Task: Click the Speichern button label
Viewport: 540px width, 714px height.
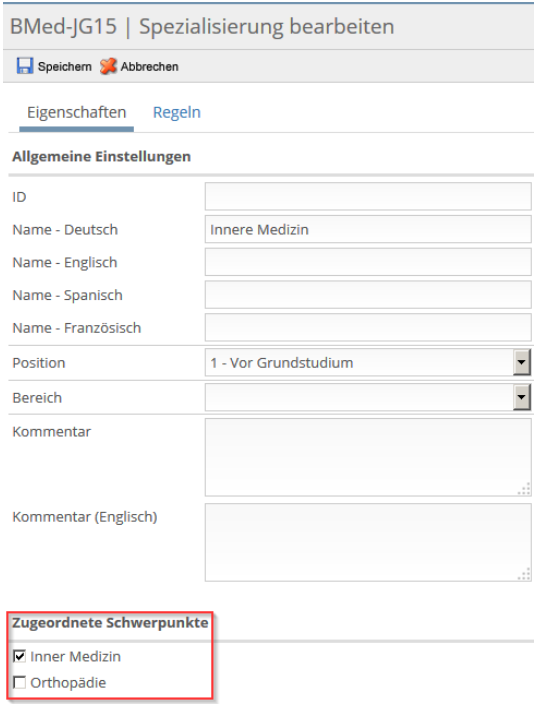Action: coord(65,66)
